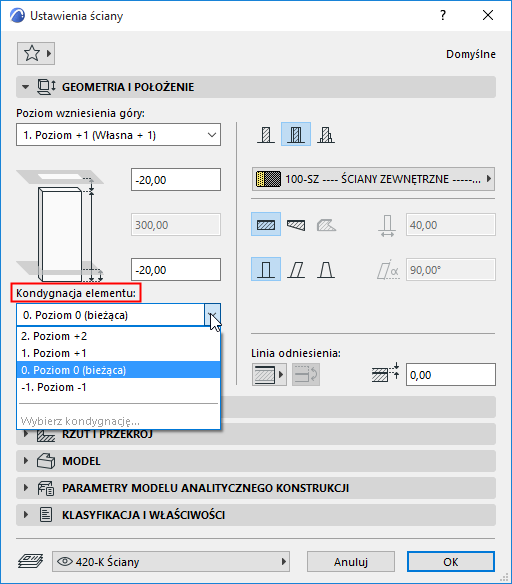Toggle the eye icon for 420-K Ściany
The width and height of the screenshot is (512, 584).
pyautogui.click(x=65, y=561)
